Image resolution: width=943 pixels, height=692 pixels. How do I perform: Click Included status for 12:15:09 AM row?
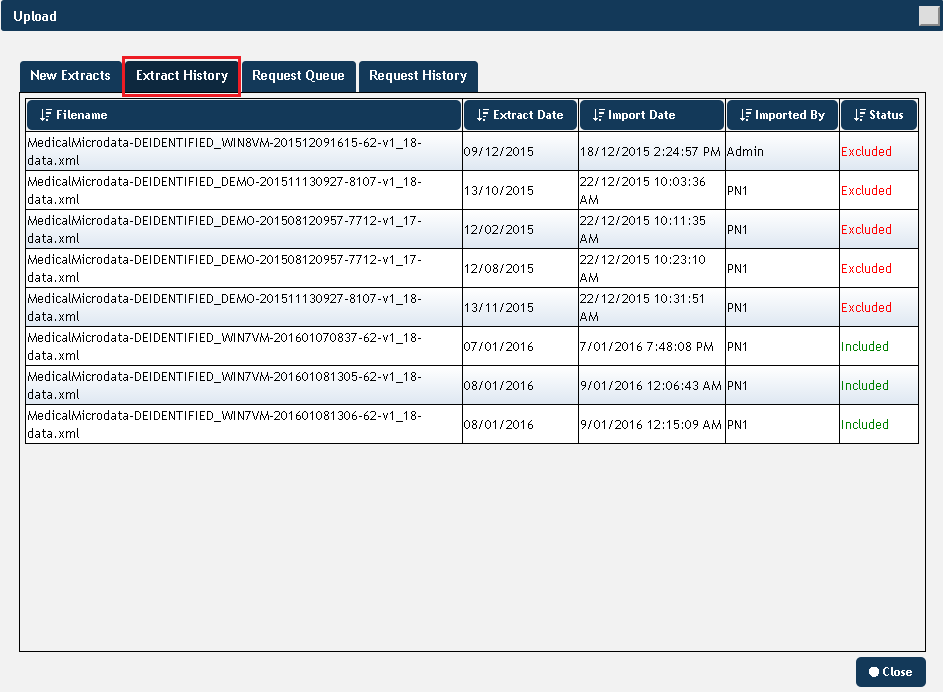point(865,425)
